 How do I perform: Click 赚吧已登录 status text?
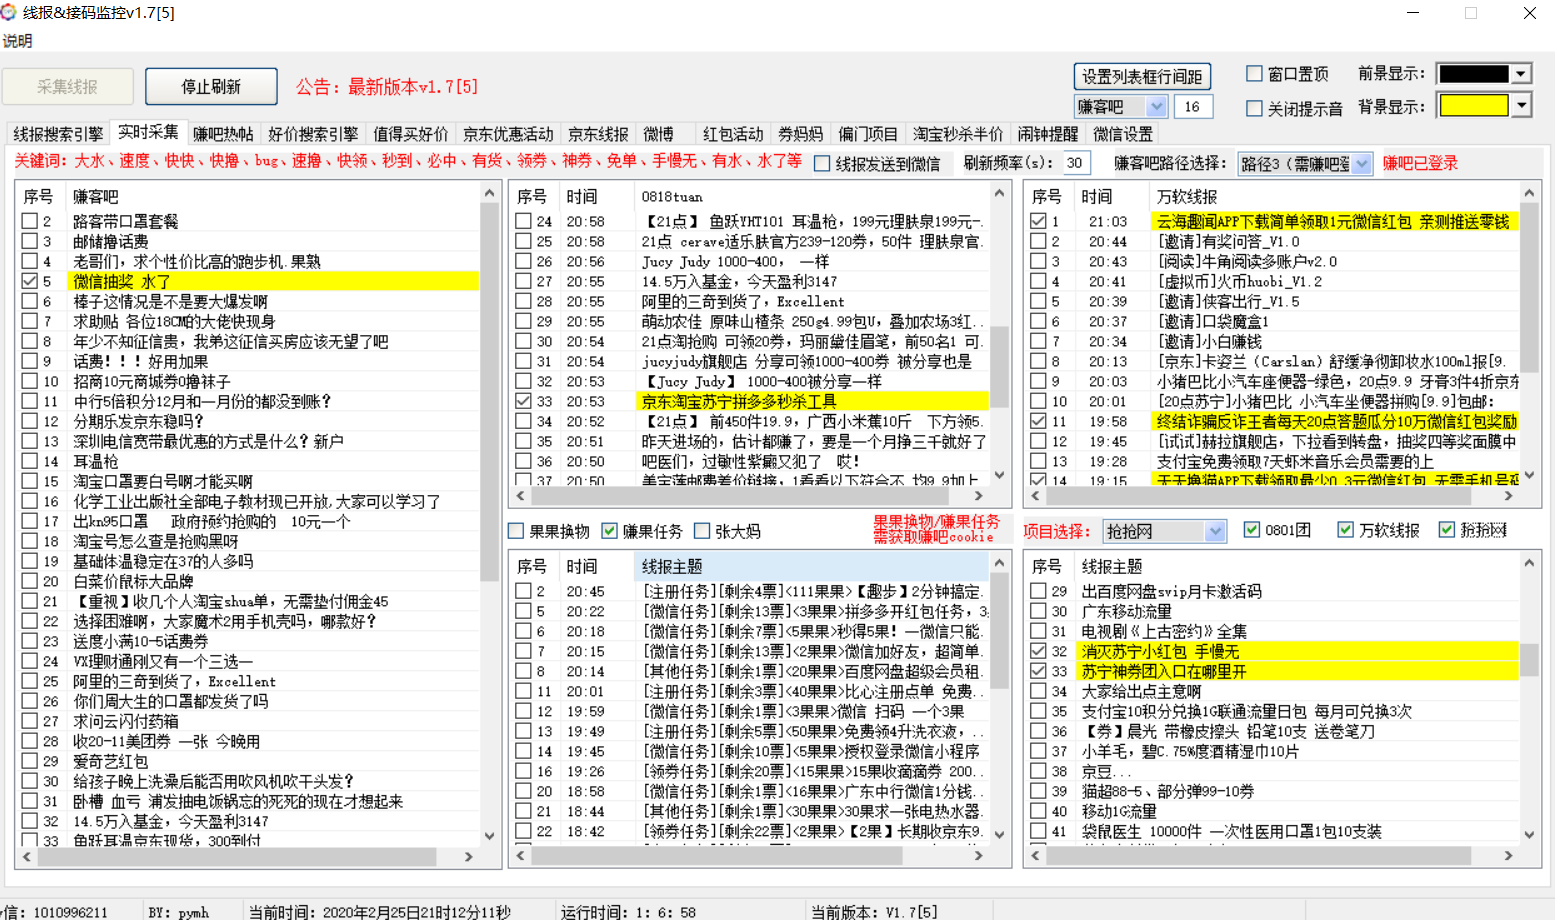click(1420, 163)
